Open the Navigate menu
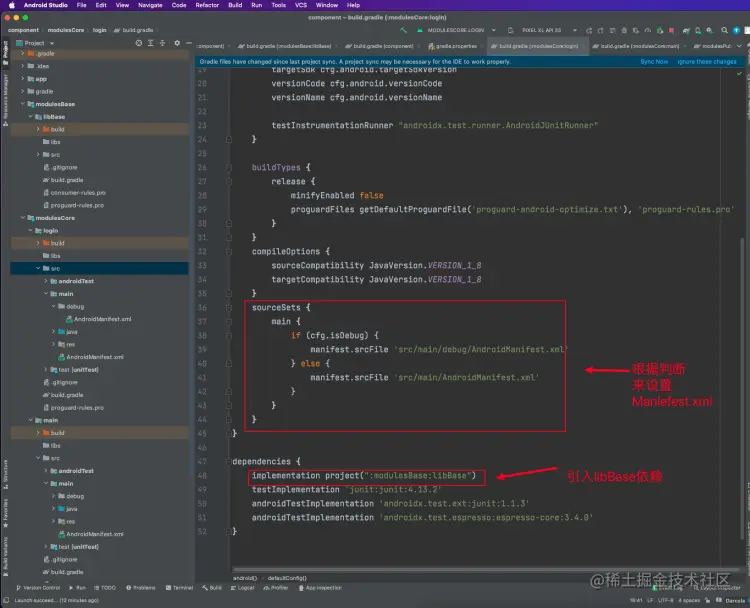Viewport: 750px width, 608px height. 150,5
